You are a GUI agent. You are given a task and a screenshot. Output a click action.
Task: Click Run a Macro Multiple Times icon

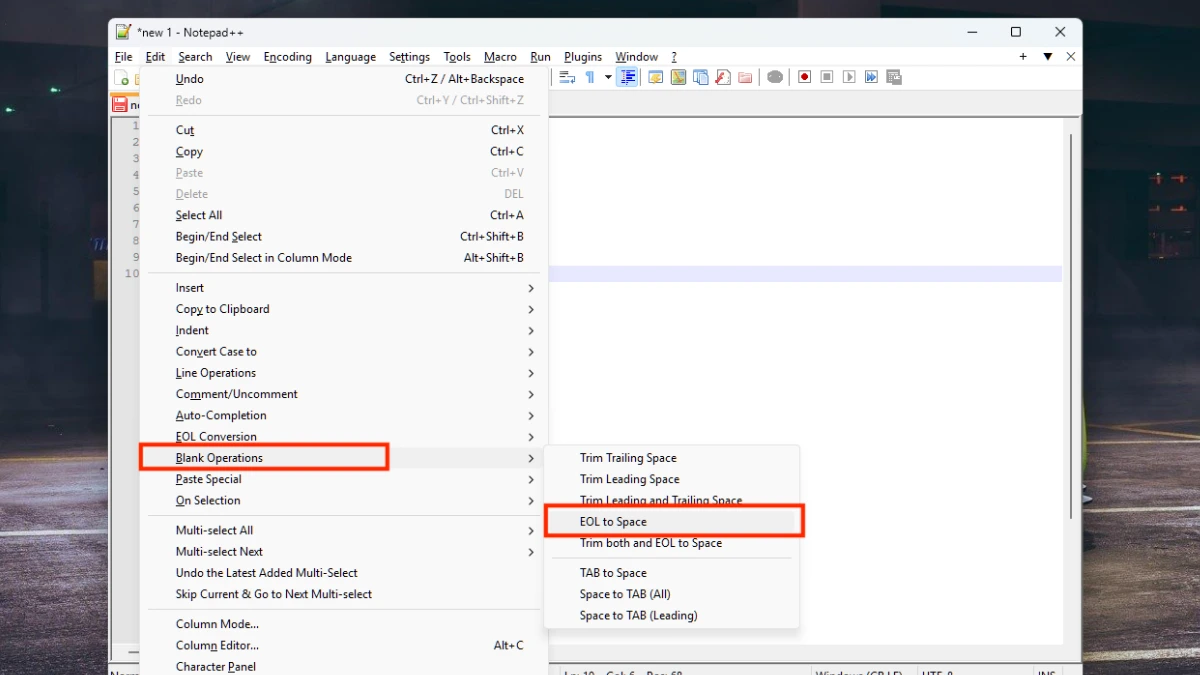[871, 77]
